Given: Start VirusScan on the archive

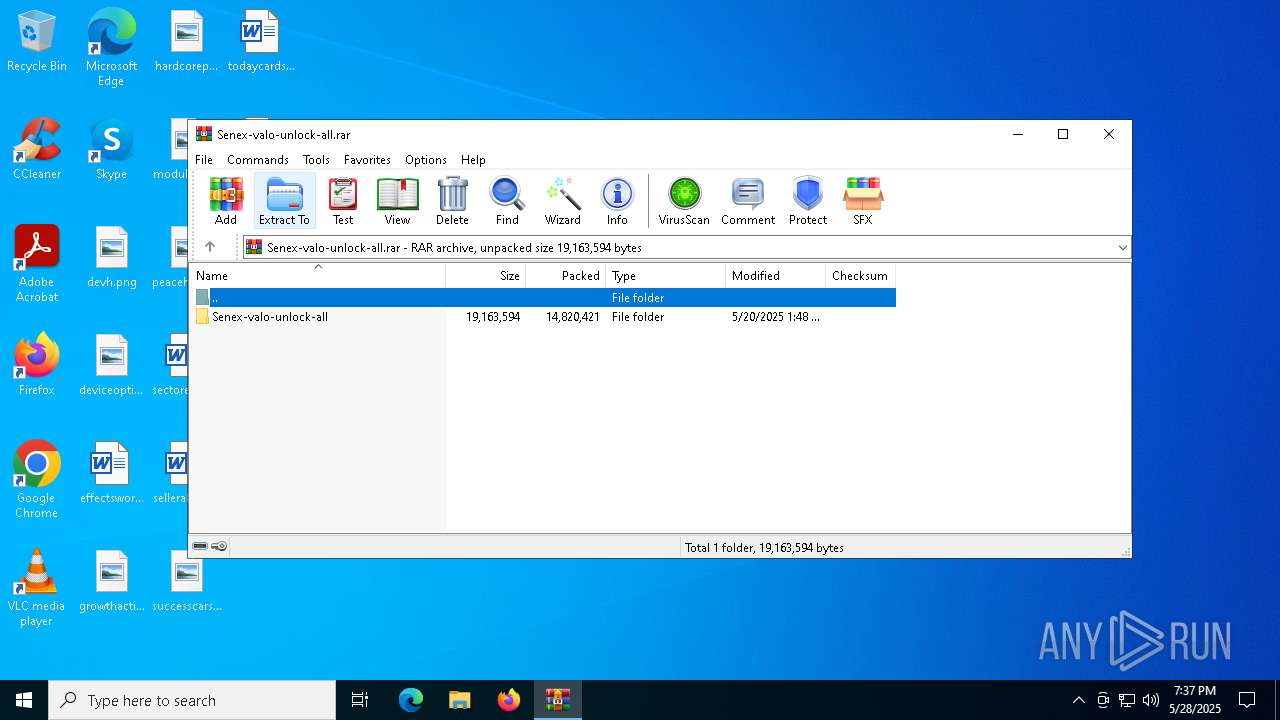Looking at the screenshot, I should (684, 201).
